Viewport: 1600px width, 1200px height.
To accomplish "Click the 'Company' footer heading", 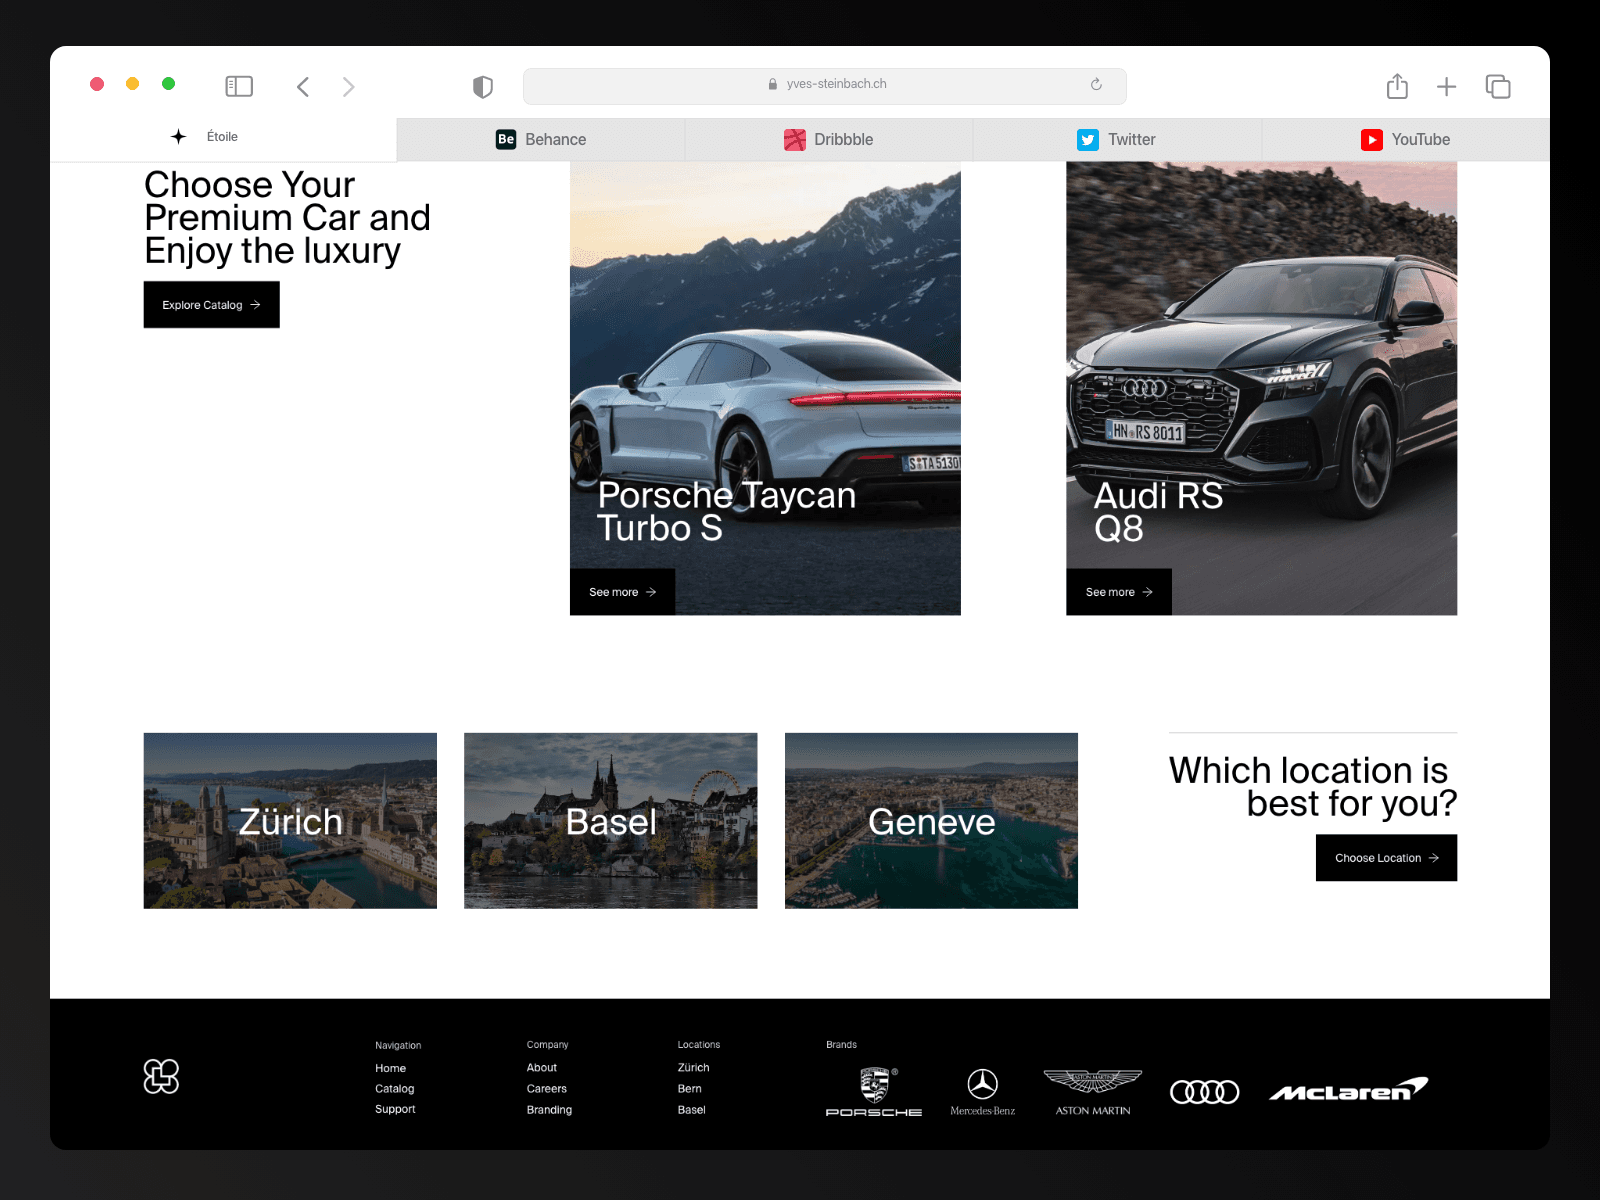I will (548, 1045).
